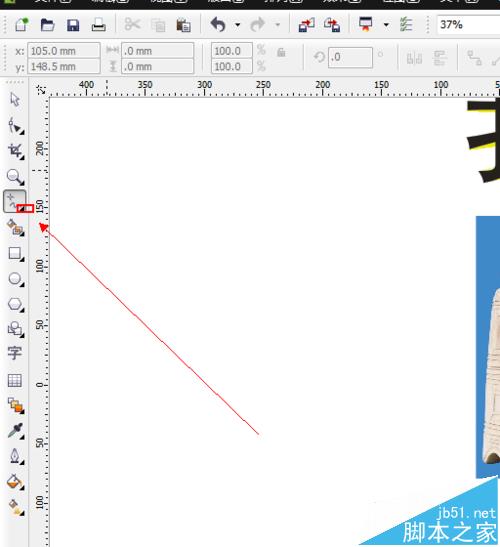
Task: Select the Fill bucket tool
Action: (x=15, y=482)
